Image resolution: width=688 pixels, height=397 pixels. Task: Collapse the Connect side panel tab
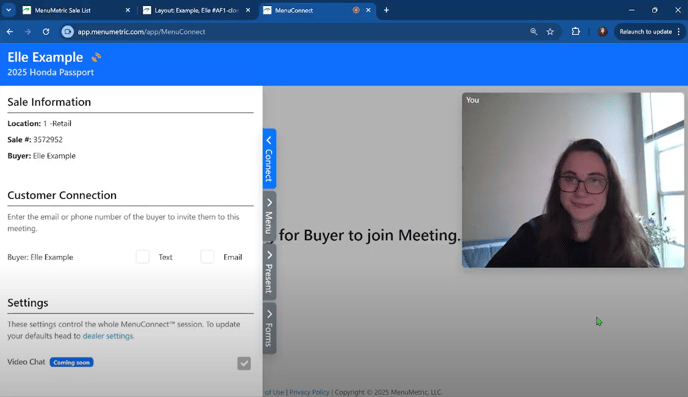point(269,158)
